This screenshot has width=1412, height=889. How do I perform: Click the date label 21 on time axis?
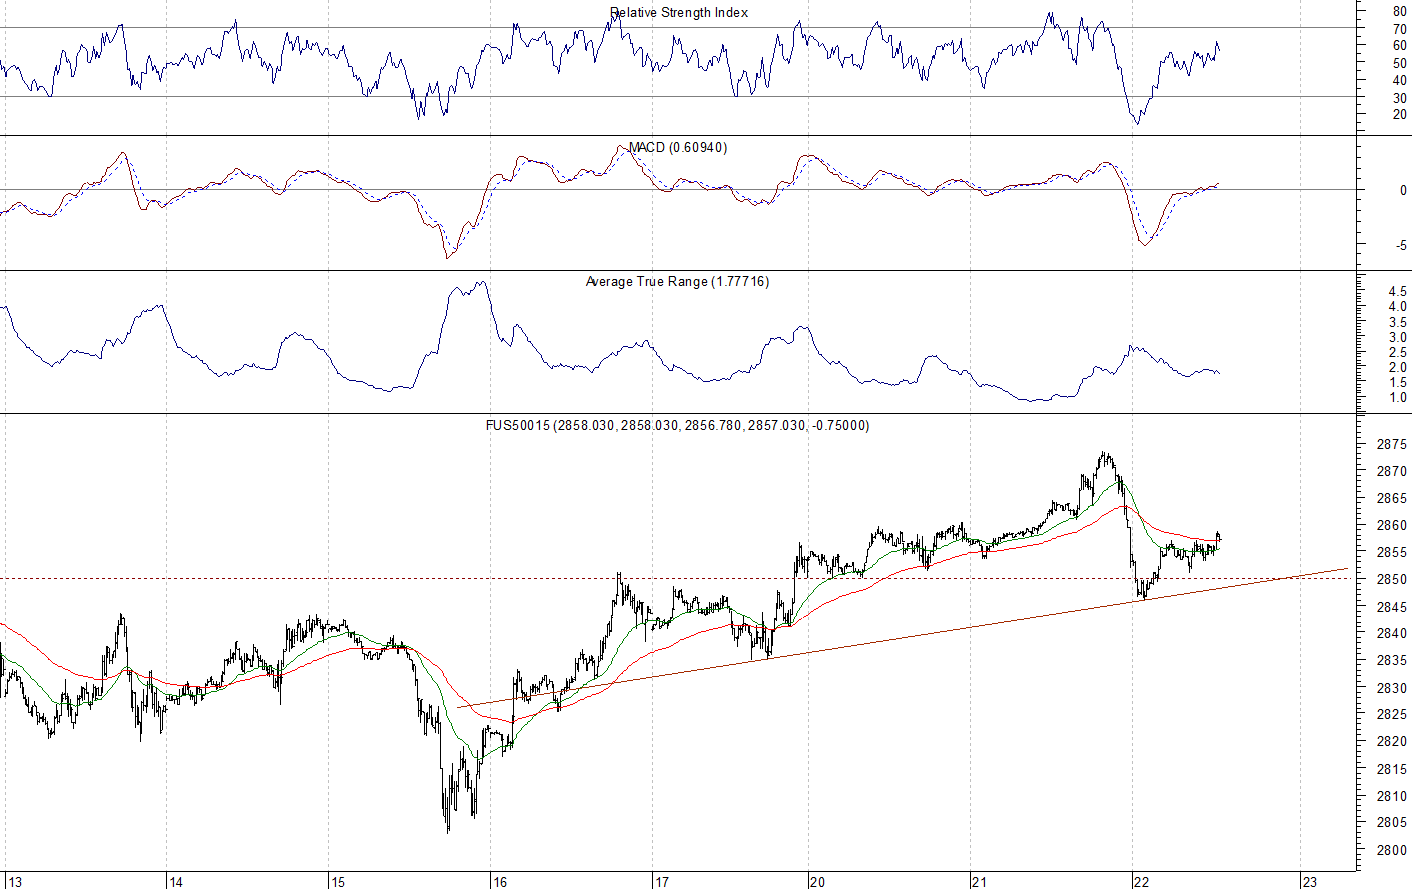click(980, 882)
